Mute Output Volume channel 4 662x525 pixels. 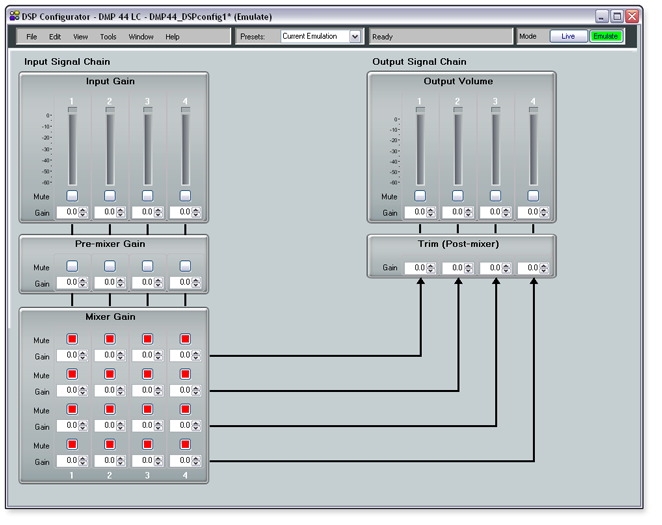(x=533, y=196)
